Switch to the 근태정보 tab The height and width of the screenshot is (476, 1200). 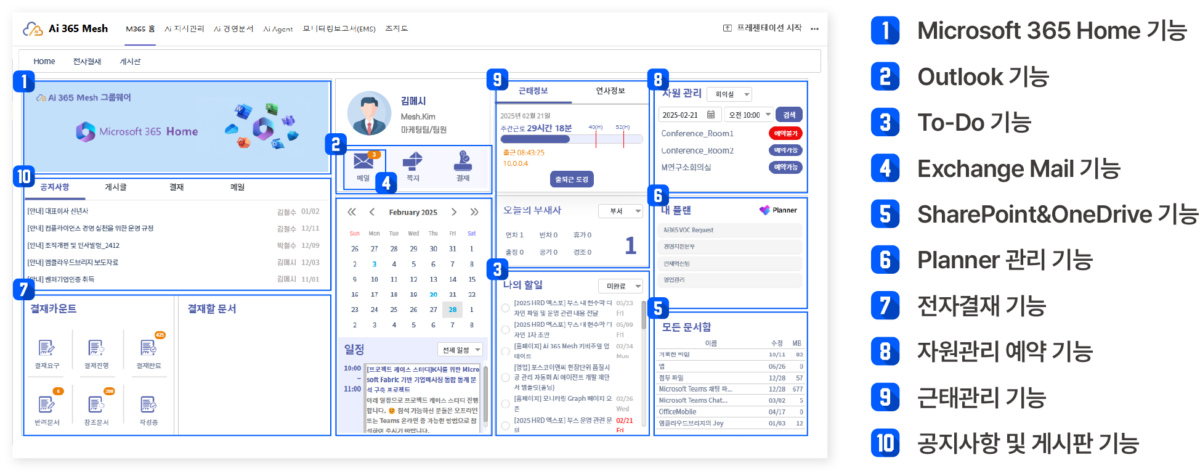pyautogui.click(x=533, y=90)
